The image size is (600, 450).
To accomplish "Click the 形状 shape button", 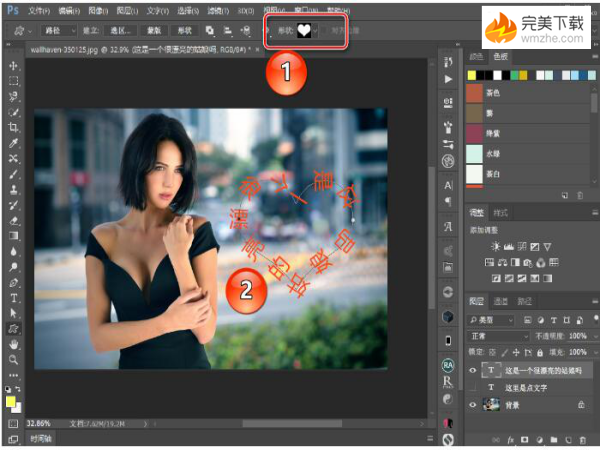I will [185, 31].
